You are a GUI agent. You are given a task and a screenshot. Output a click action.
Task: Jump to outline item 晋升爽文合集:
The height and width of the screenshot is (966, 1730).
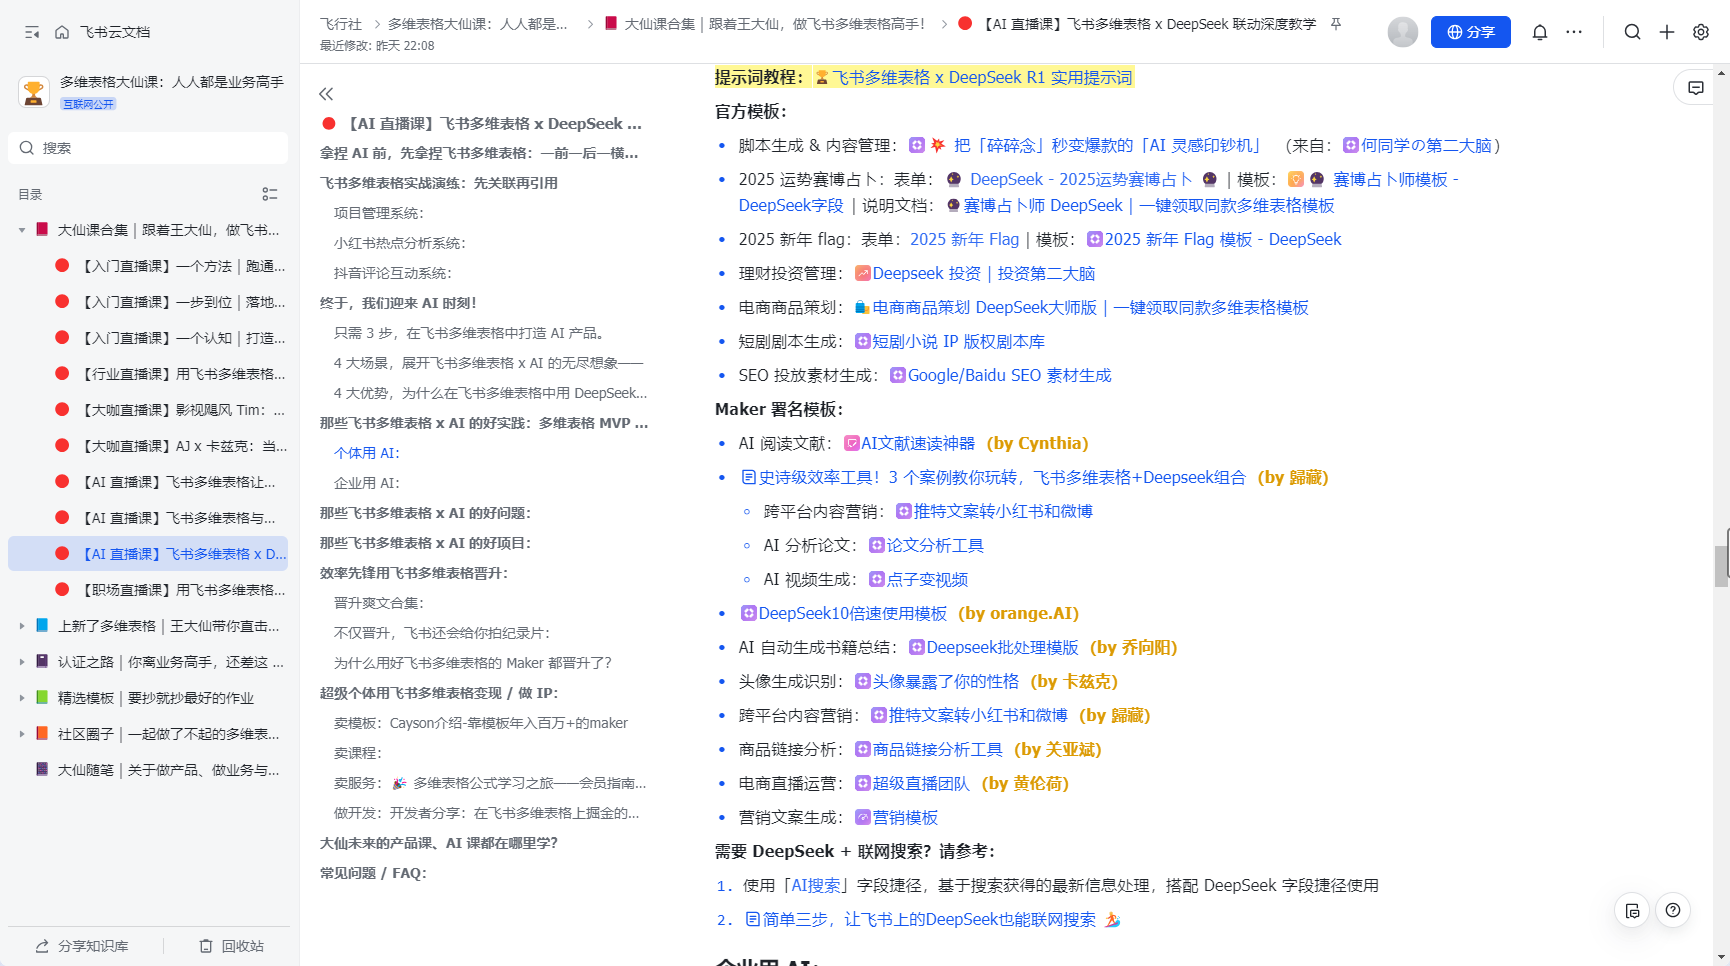click(x=379, y=603)
